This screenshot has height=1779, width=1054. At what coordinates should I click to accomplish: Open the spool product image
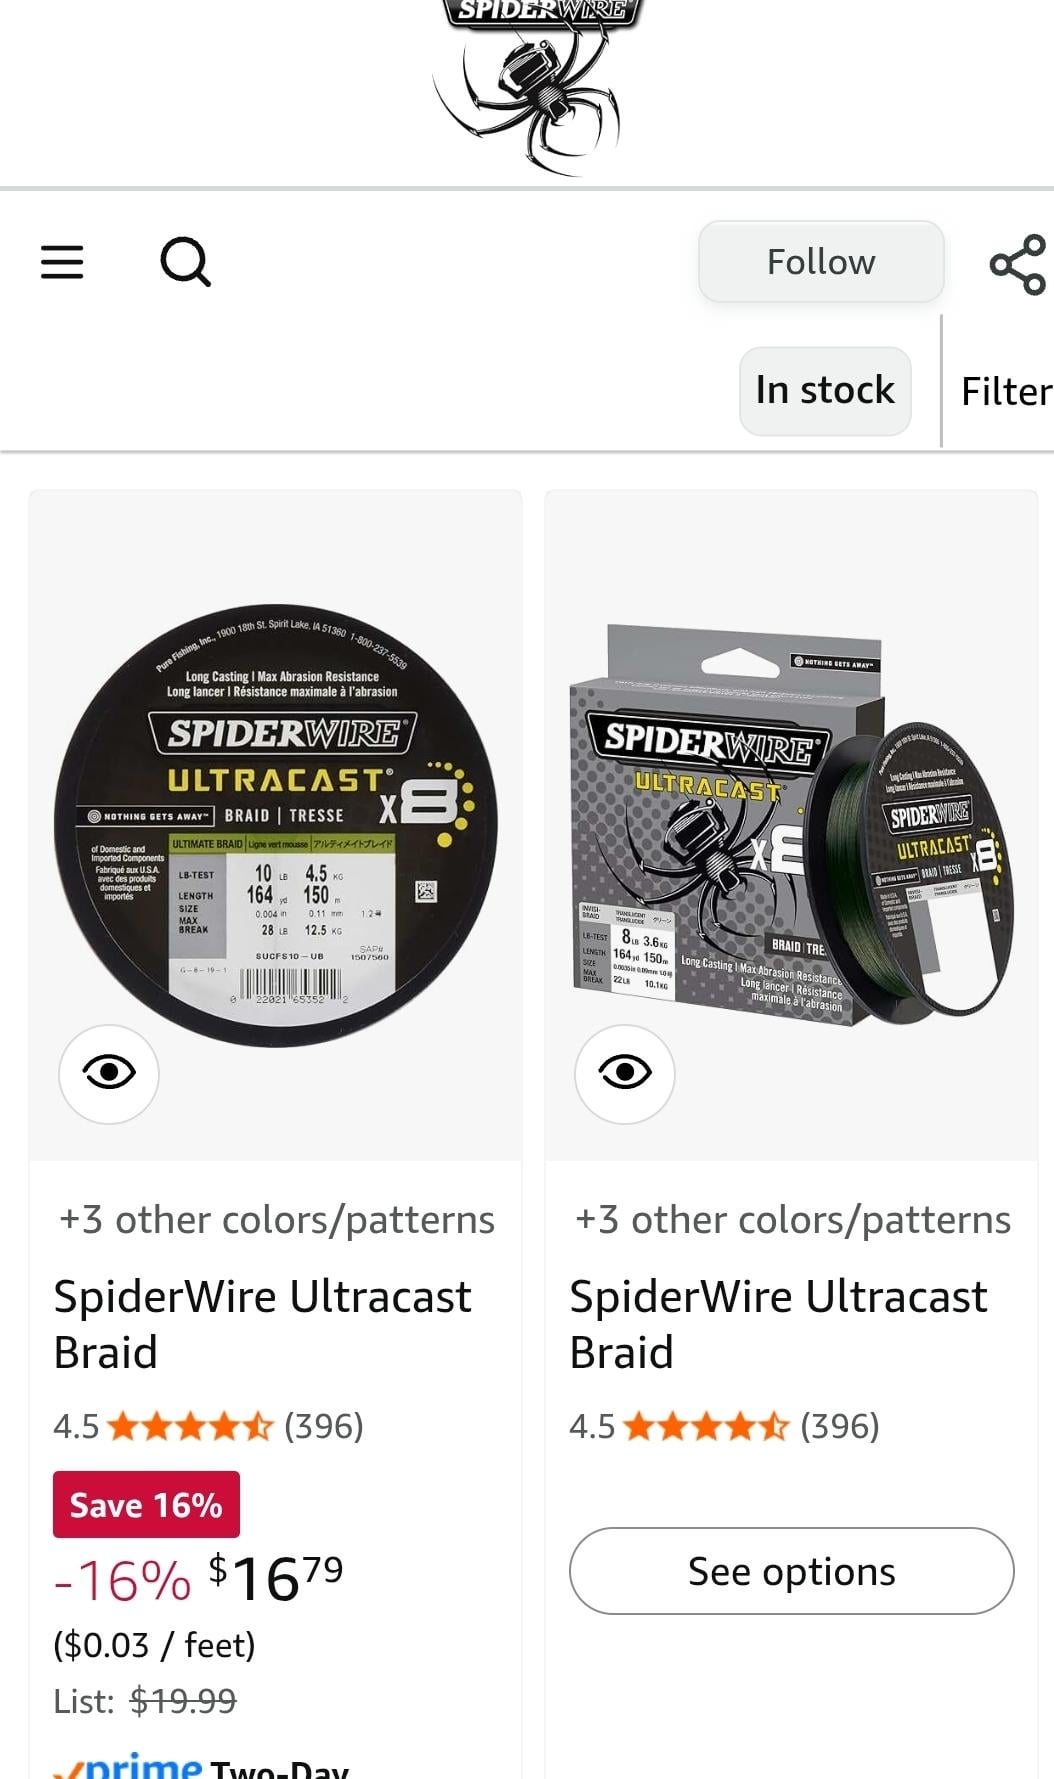point(276,826)
